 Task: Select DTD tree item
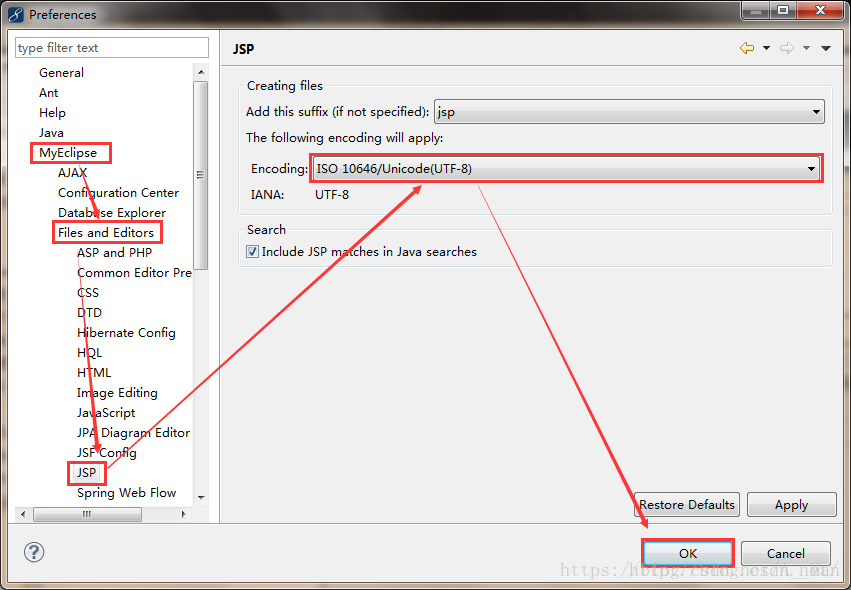tap(89, 313)
